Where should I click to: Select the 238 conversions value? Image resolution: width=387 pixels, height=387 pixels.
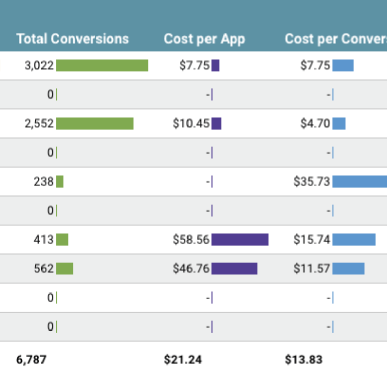tap(43, 182)
